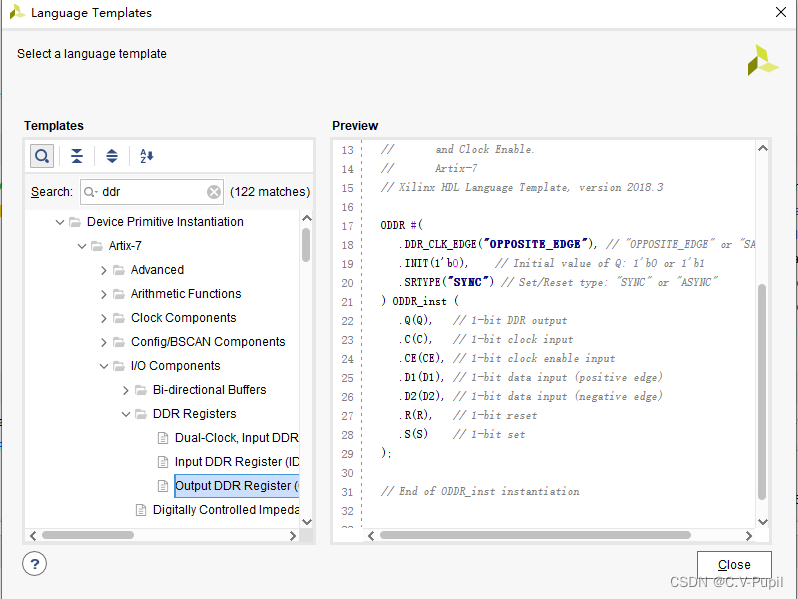Click the Close button
This screenshot has width=798, height=599.
point(734,564)
